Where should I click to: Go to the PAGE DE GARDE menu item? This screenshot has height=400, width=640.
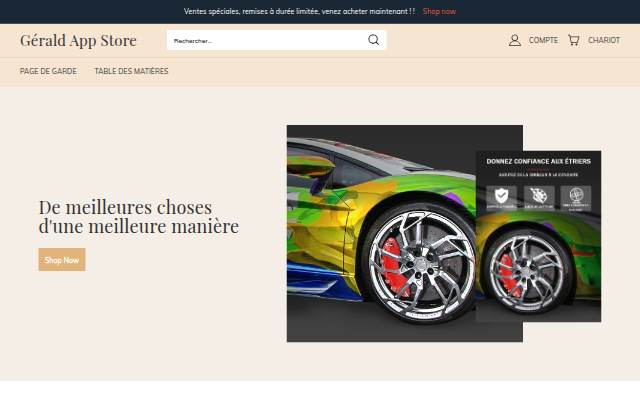coord(48,71)
